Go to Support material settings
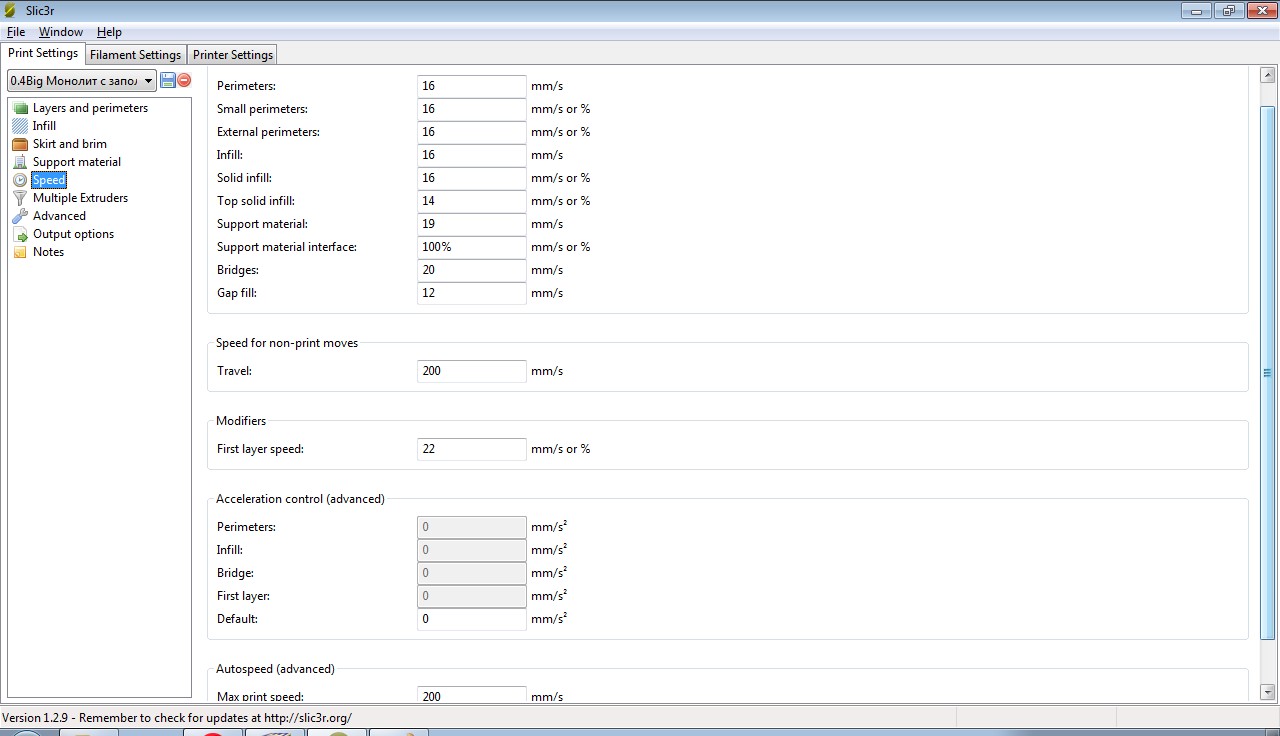1280x736 pixels. tap(76, 162)
